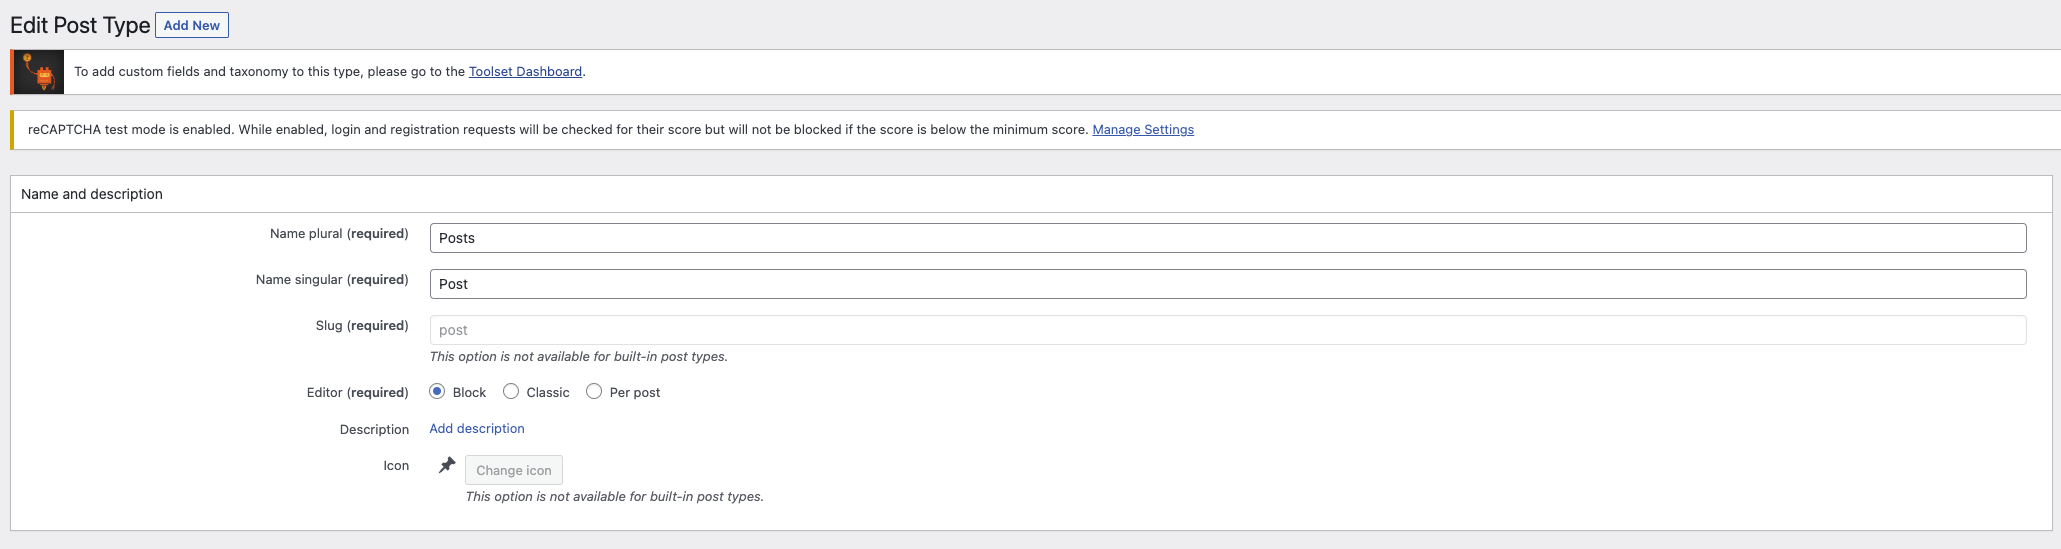Click the Icon row label
Viewport: 2061px width, 549px height.
pyautogui.click(x=396, y=466)
